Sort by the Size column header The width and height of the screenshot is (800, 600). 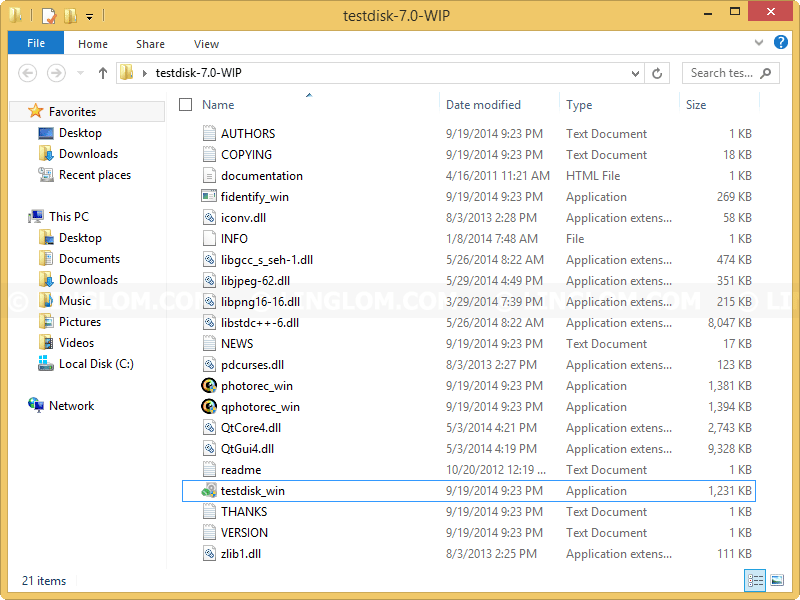click(696, 105)
